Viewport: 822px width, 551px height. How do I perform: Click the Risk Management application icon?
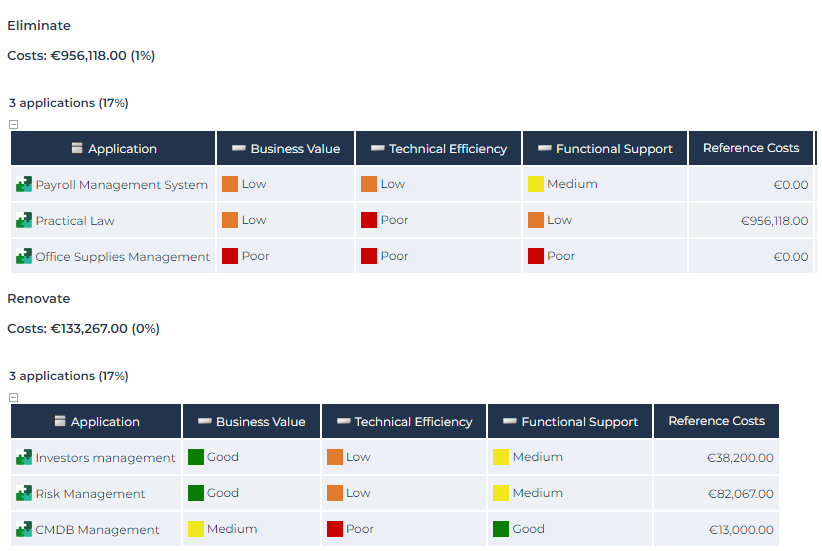pyautogui.click(x=24, y=494)
